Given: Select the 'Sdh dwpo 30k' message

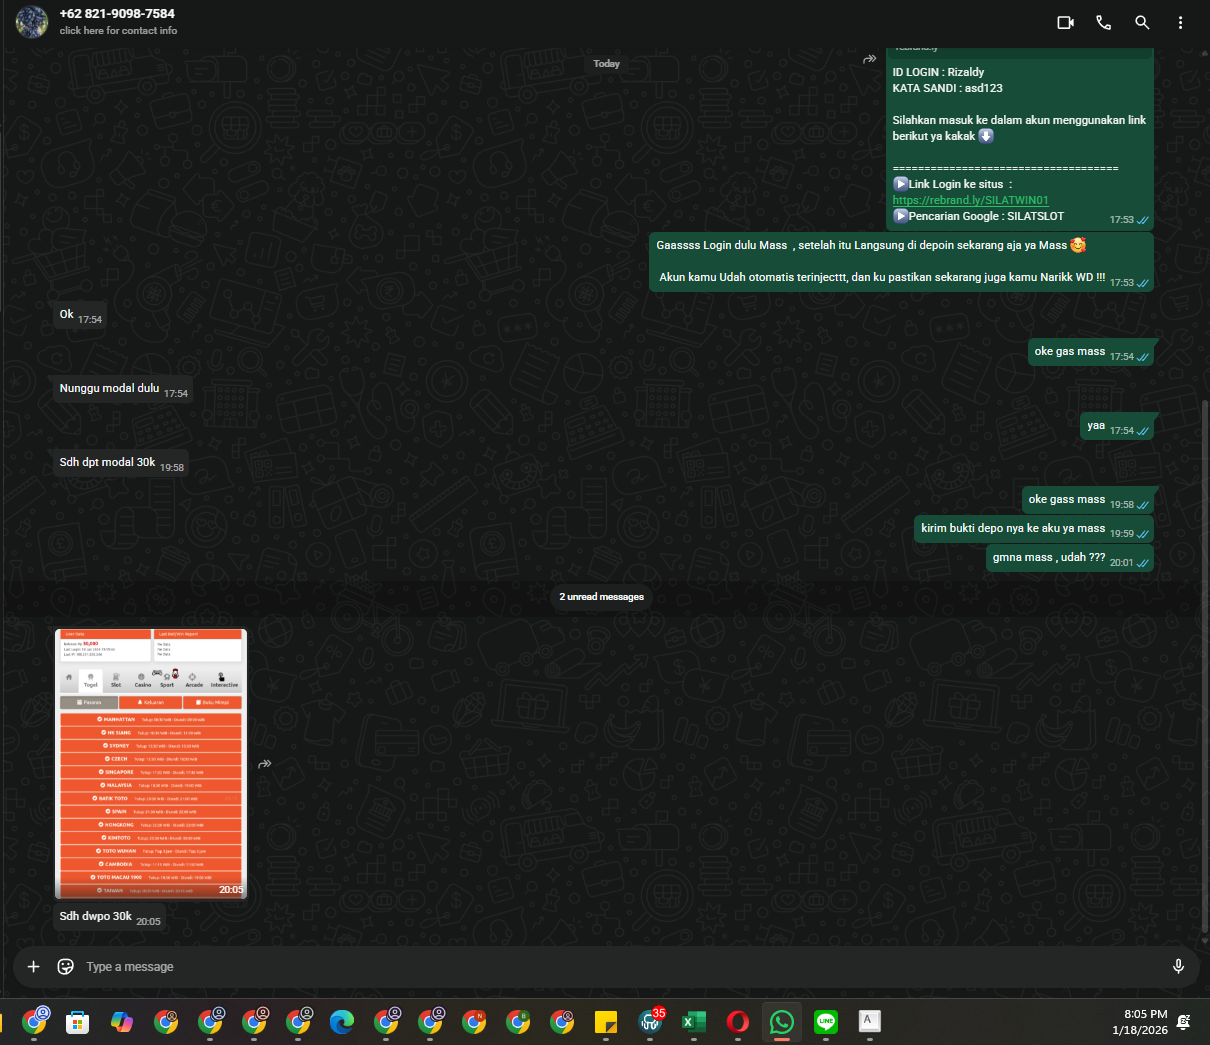Looking at the screenshot, I should coord(109,917).
